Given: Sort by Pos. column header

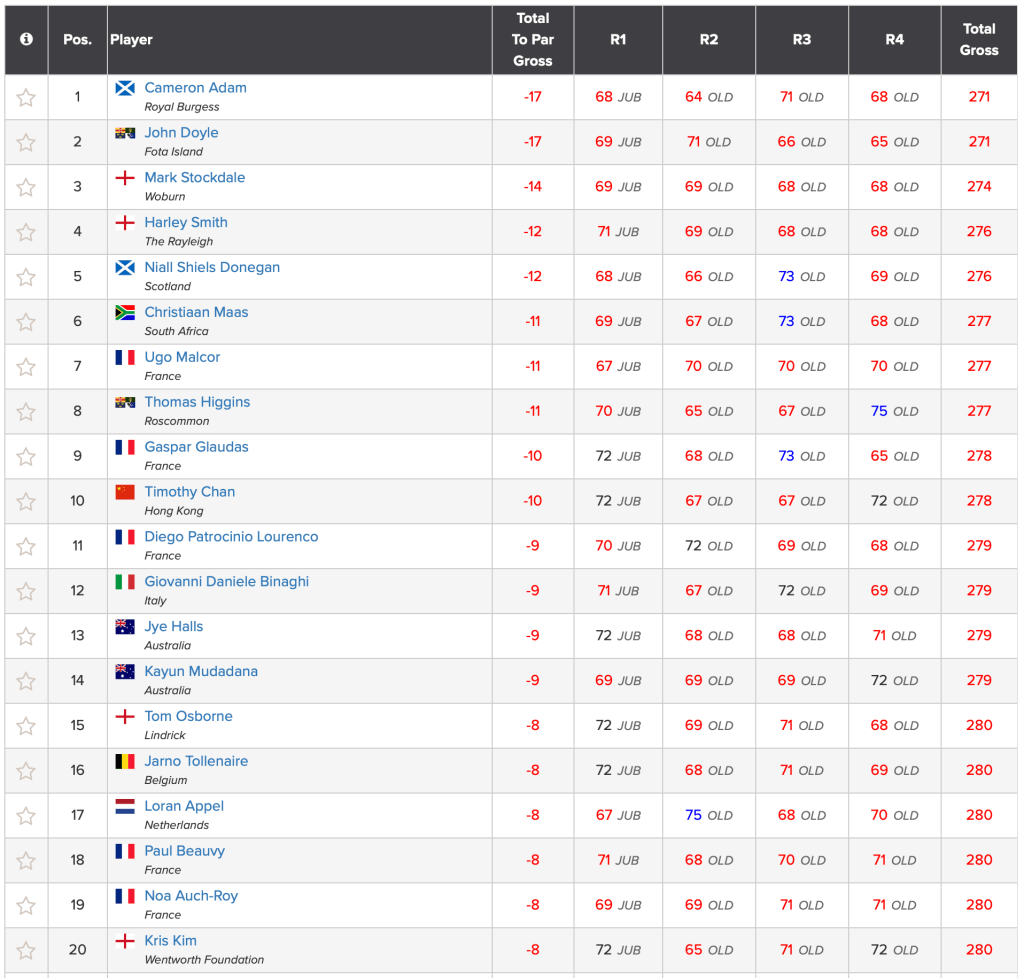Looking at the screenshot, I should [x=77, y=39].
